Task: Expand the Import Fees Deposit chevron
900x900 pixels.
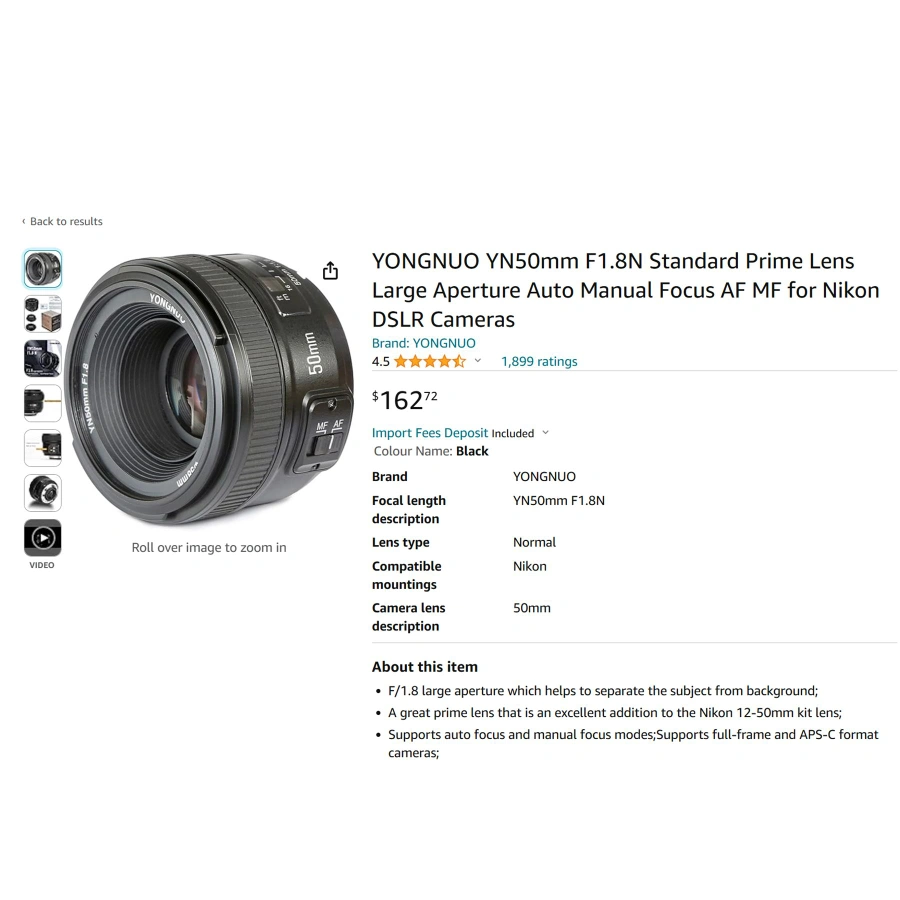Action: tap(545, 433)
